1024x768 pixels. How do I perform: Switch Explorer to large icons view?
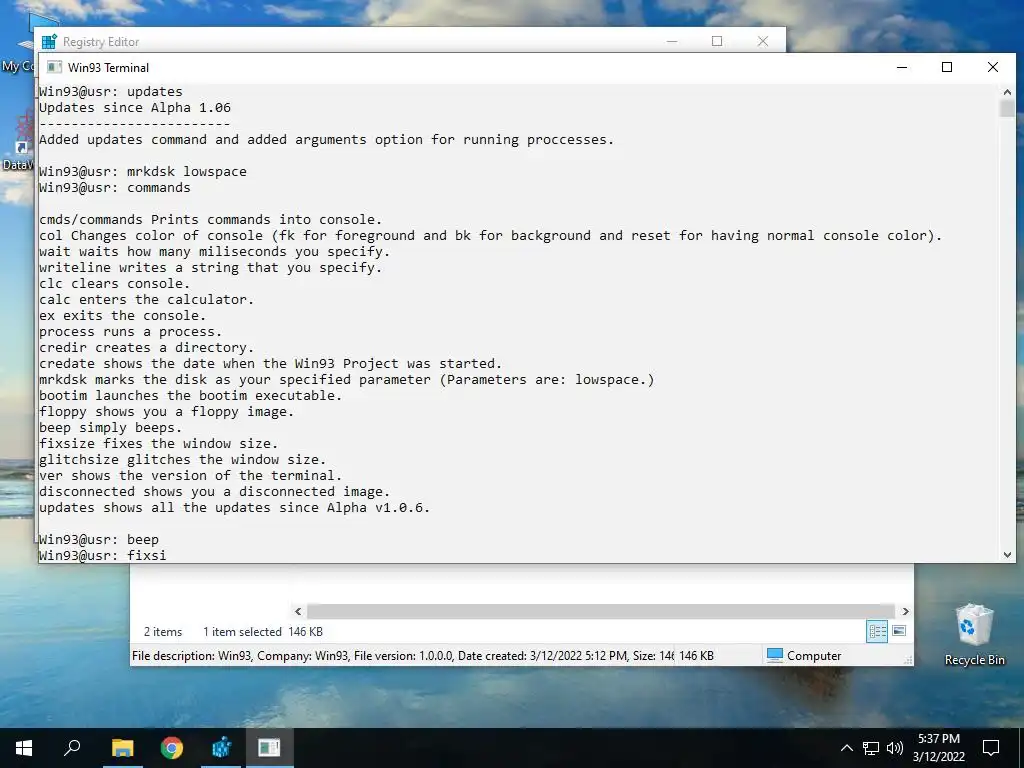click(x=899, y=631)
